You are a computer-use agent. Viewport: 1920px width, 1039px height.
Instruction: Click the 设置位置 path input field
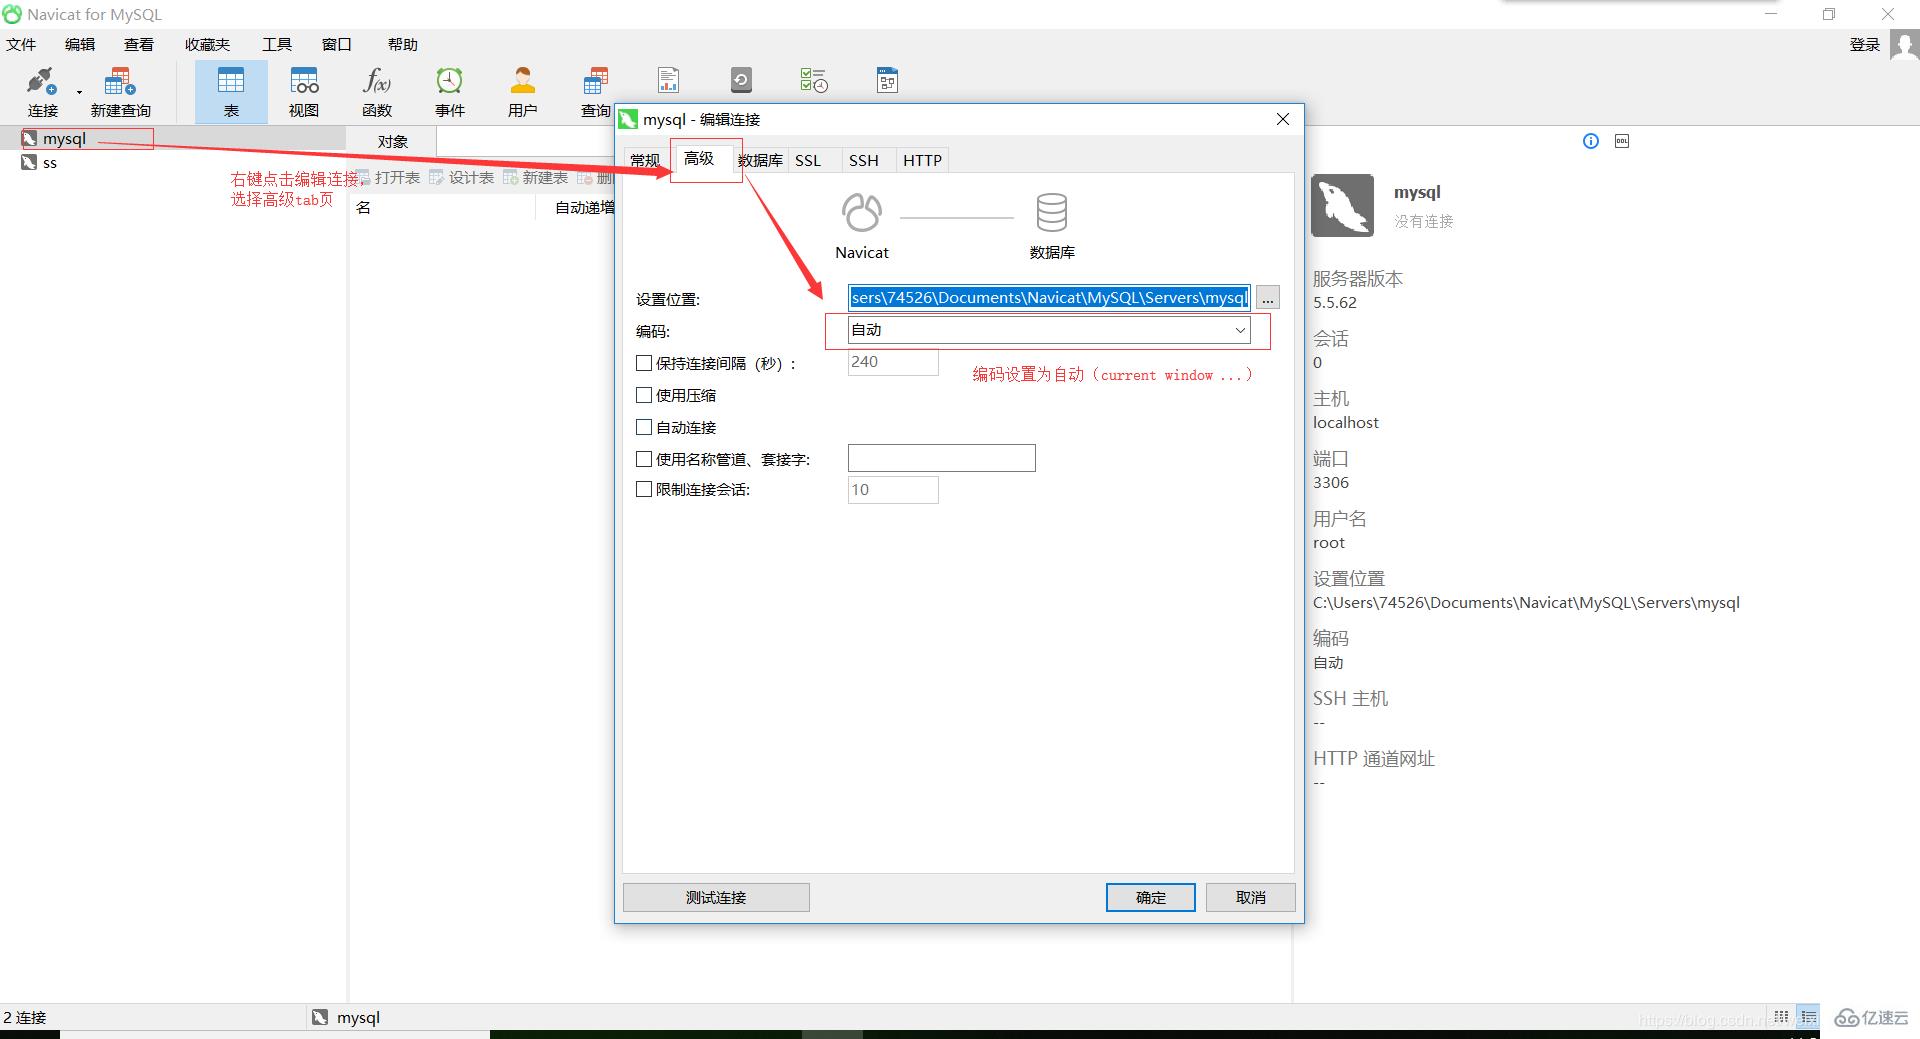(x=1049, y=298)
